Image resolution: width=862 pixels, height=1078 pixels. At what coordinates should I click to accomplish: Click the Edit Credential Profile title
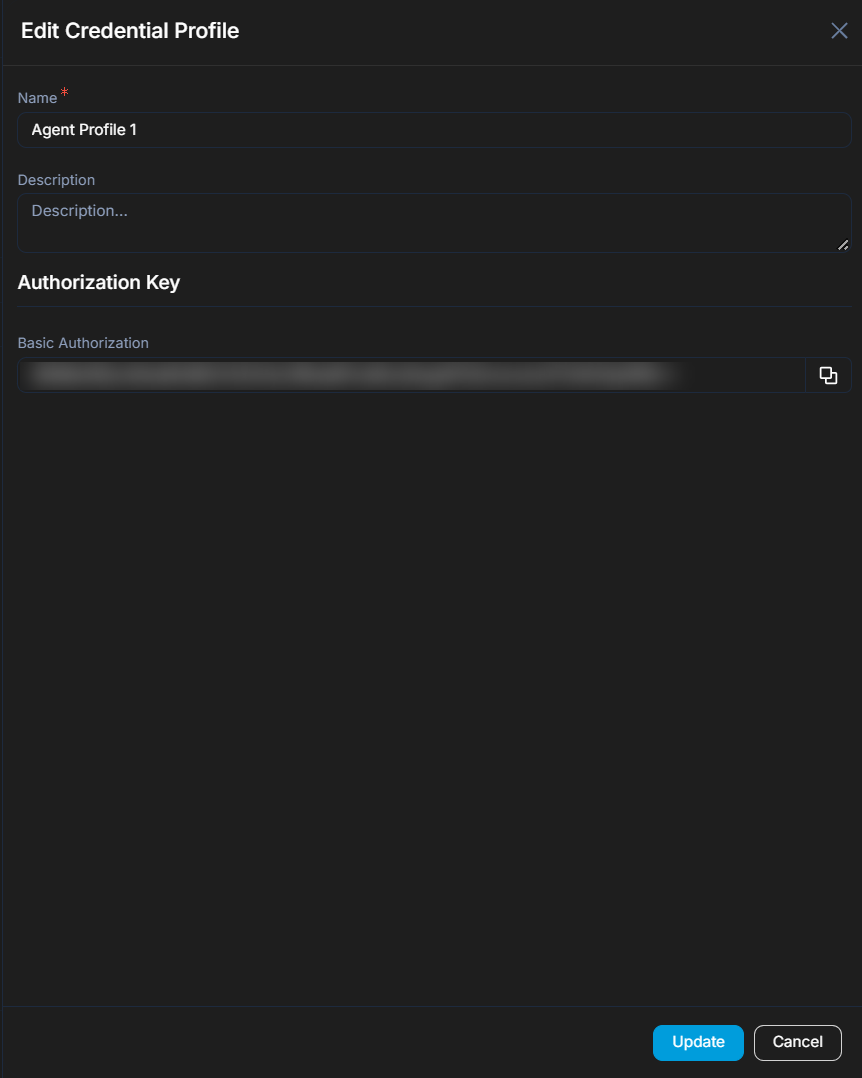(x=130, y=31)
